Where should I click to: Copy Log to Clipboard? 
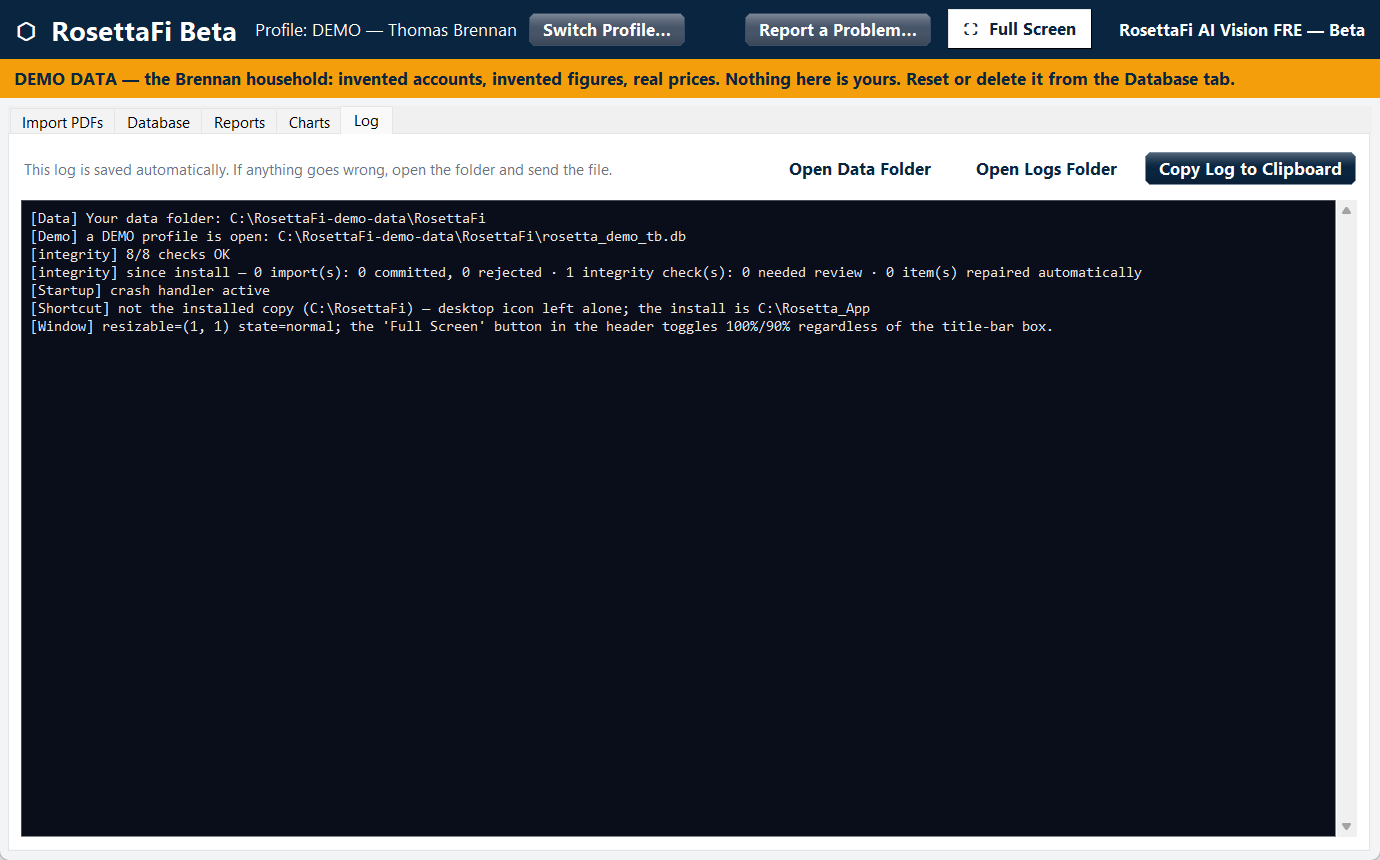[x=1250, y=169]
